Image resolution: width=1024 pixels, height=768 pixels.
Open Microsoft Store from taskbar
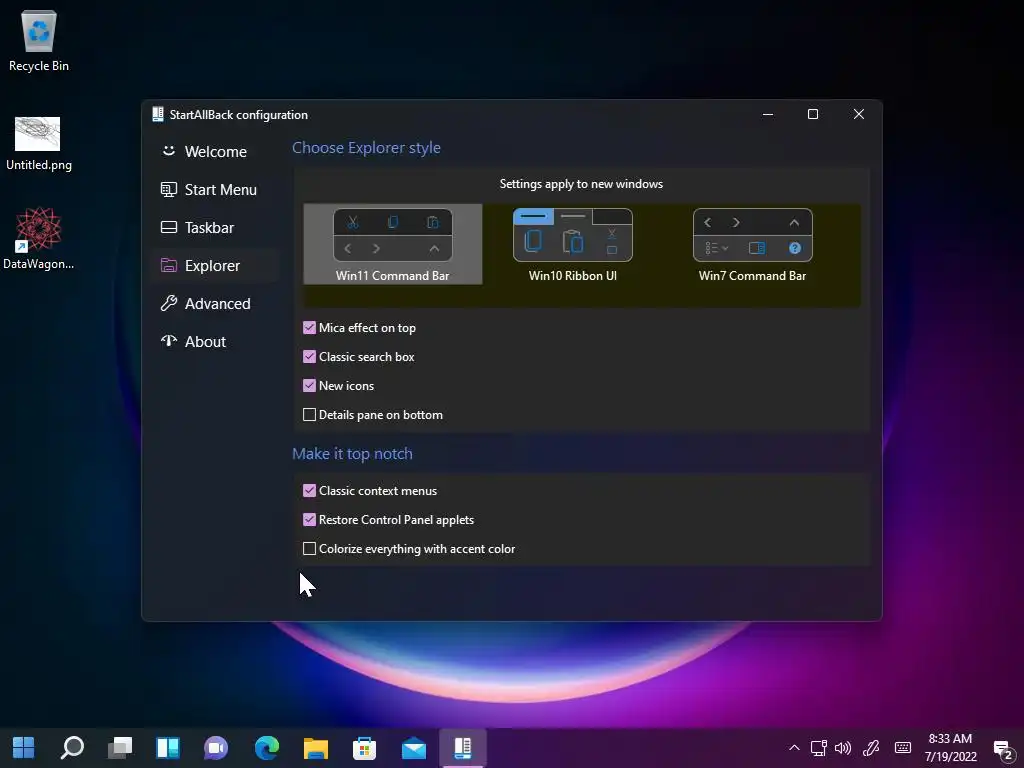click(364, 748)
